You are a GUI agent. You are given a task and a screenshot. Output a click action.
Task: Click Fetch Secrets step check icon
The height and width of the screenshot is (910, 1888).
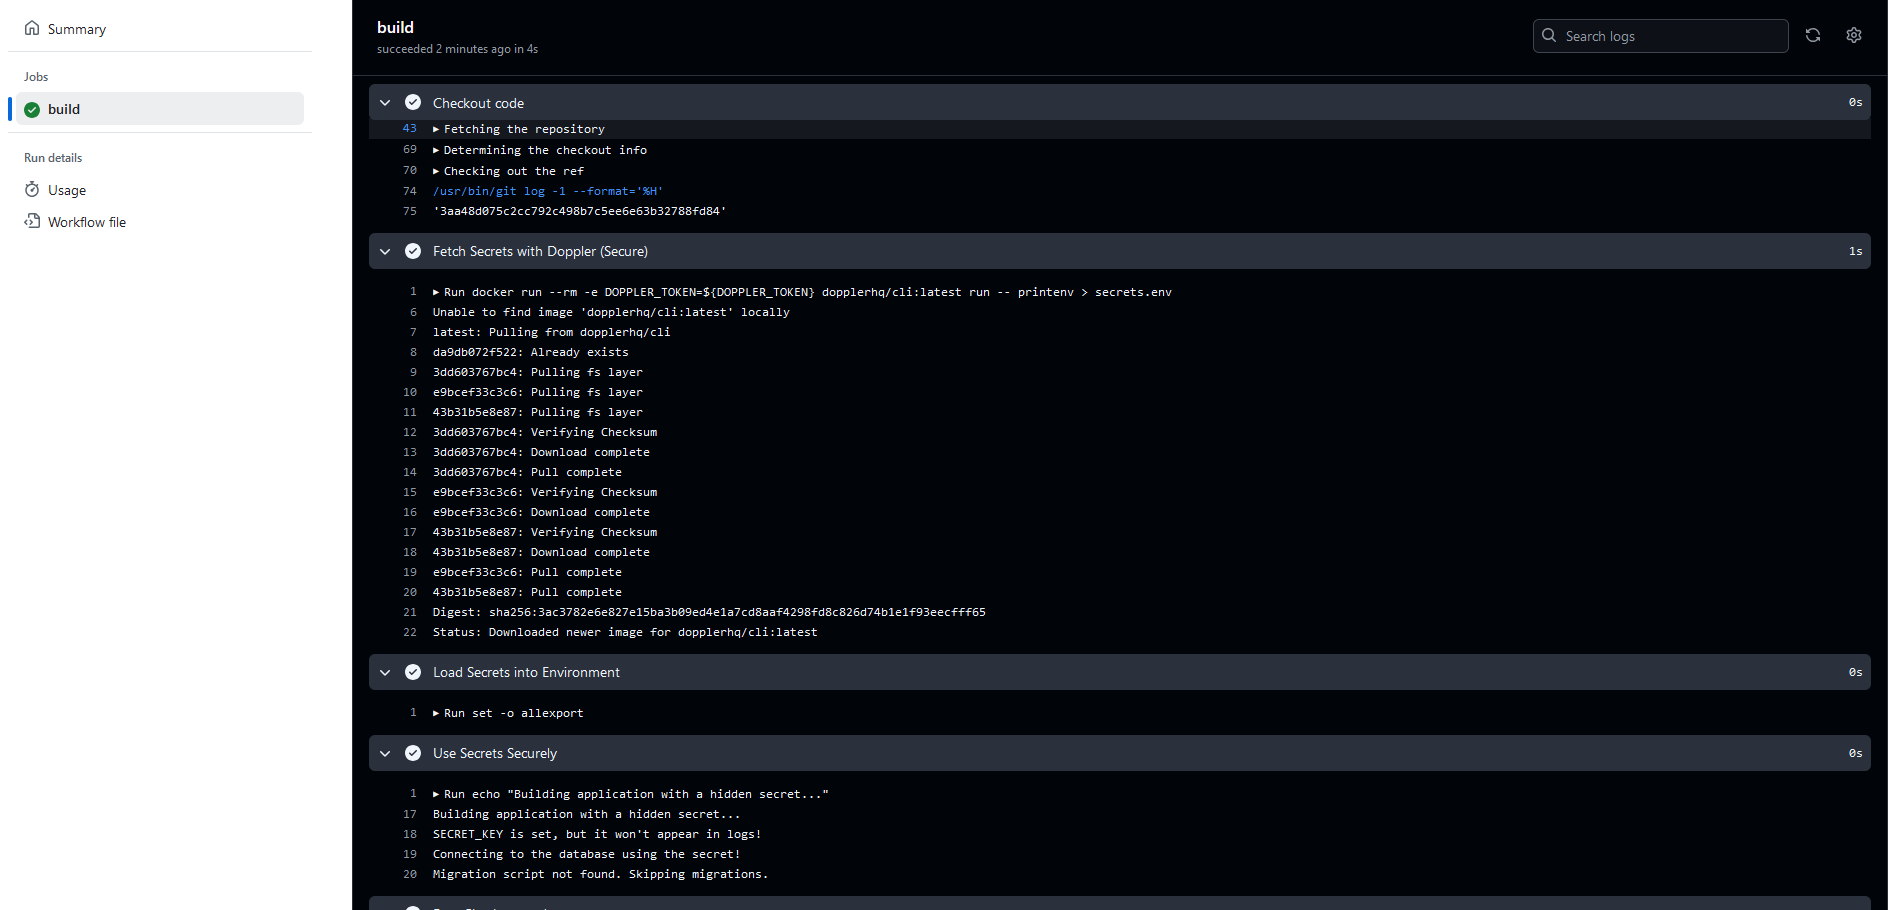point(413,251)
